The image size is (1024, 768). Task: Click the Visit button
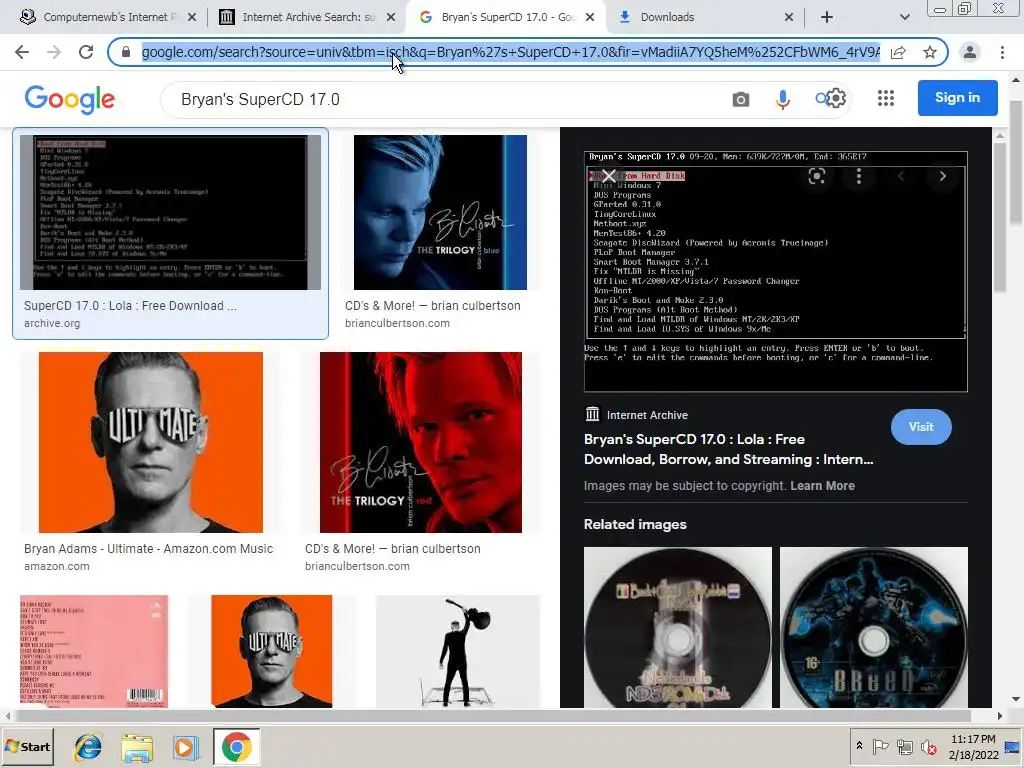coord(921,426)
